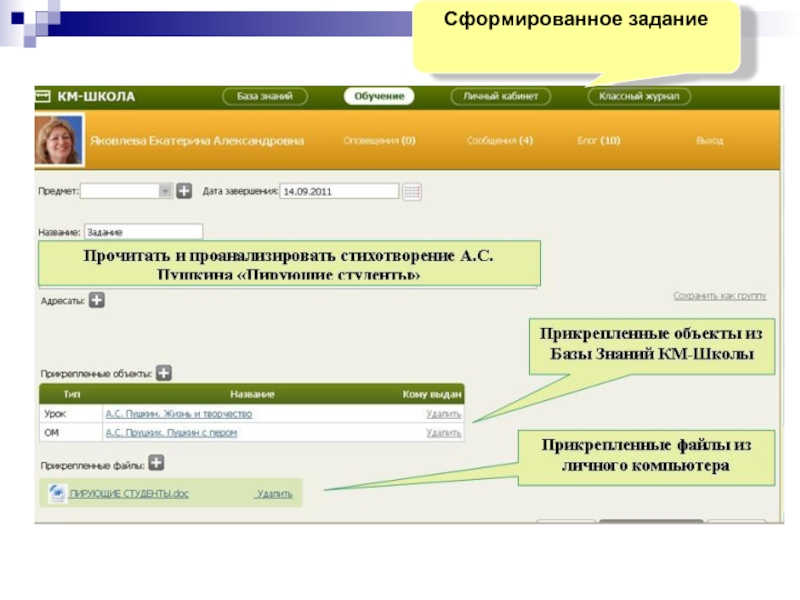The width and height of the screenshot is (800, 600).
Task: Click the Выход logout link
Action: (710, 140)
